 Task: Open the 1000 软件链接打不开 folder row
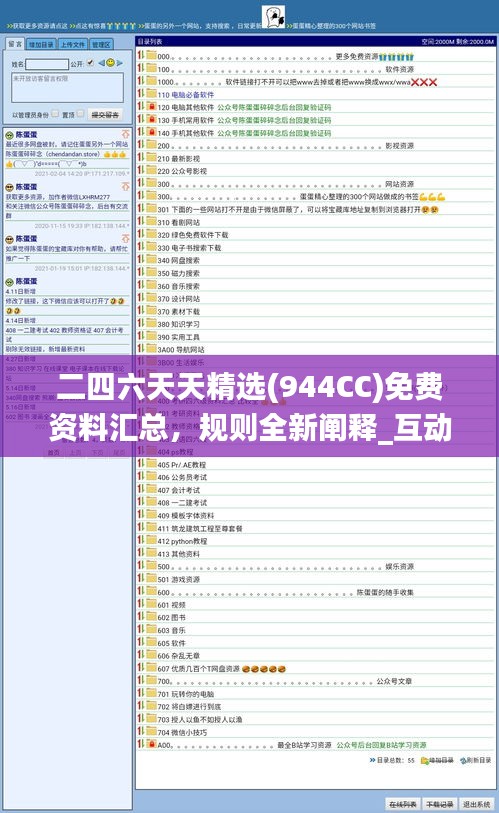coord(297,82)
